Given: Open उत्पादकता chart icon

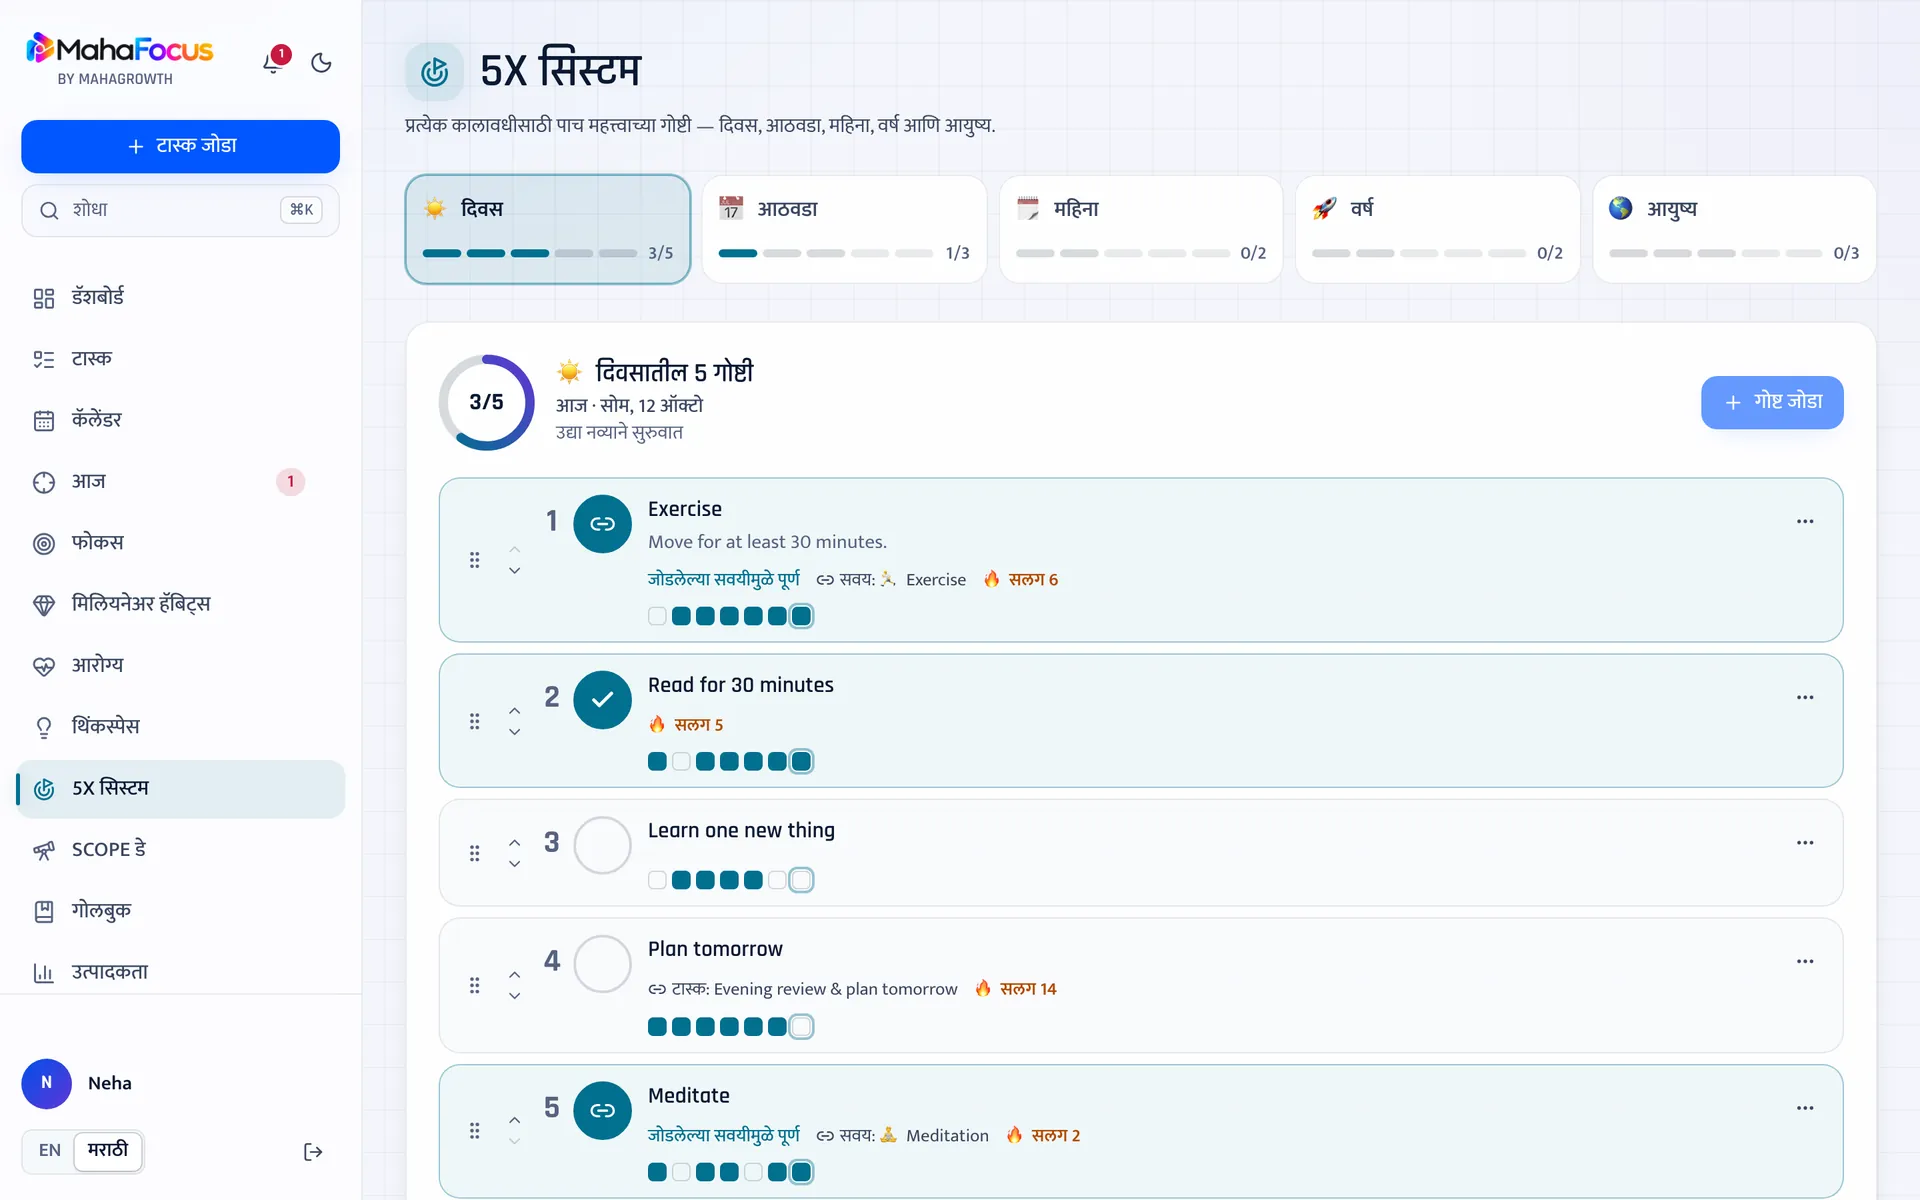Looking at the screenshot, I should point(44,972).
